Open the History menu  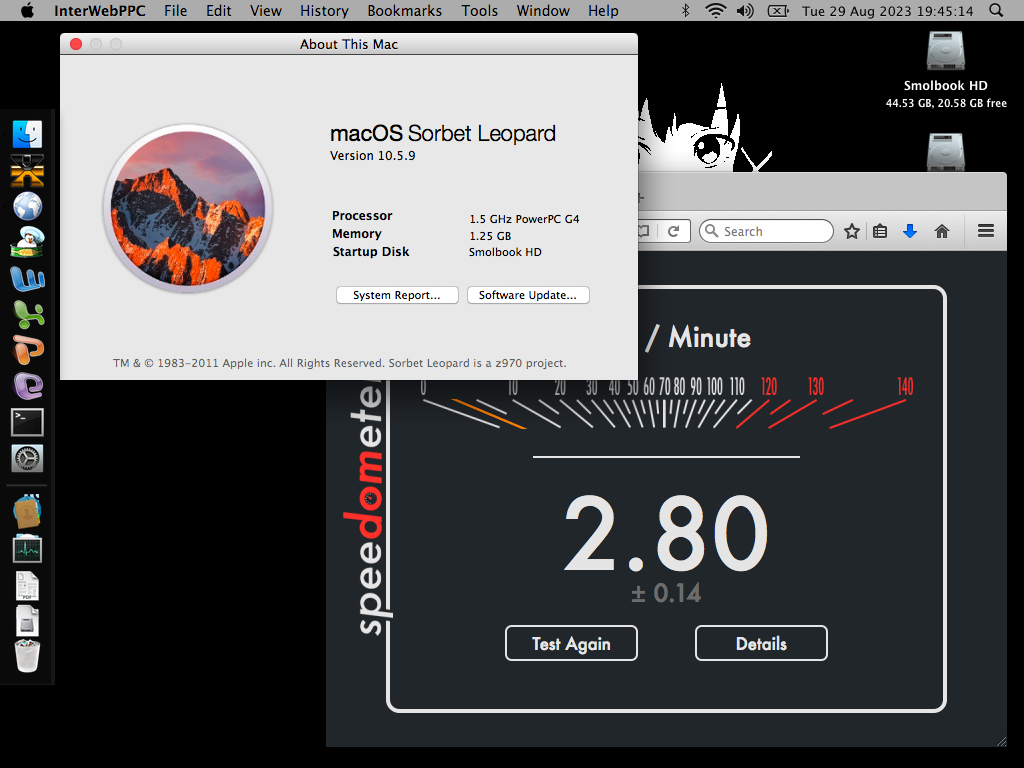click(x=324, y=10)
